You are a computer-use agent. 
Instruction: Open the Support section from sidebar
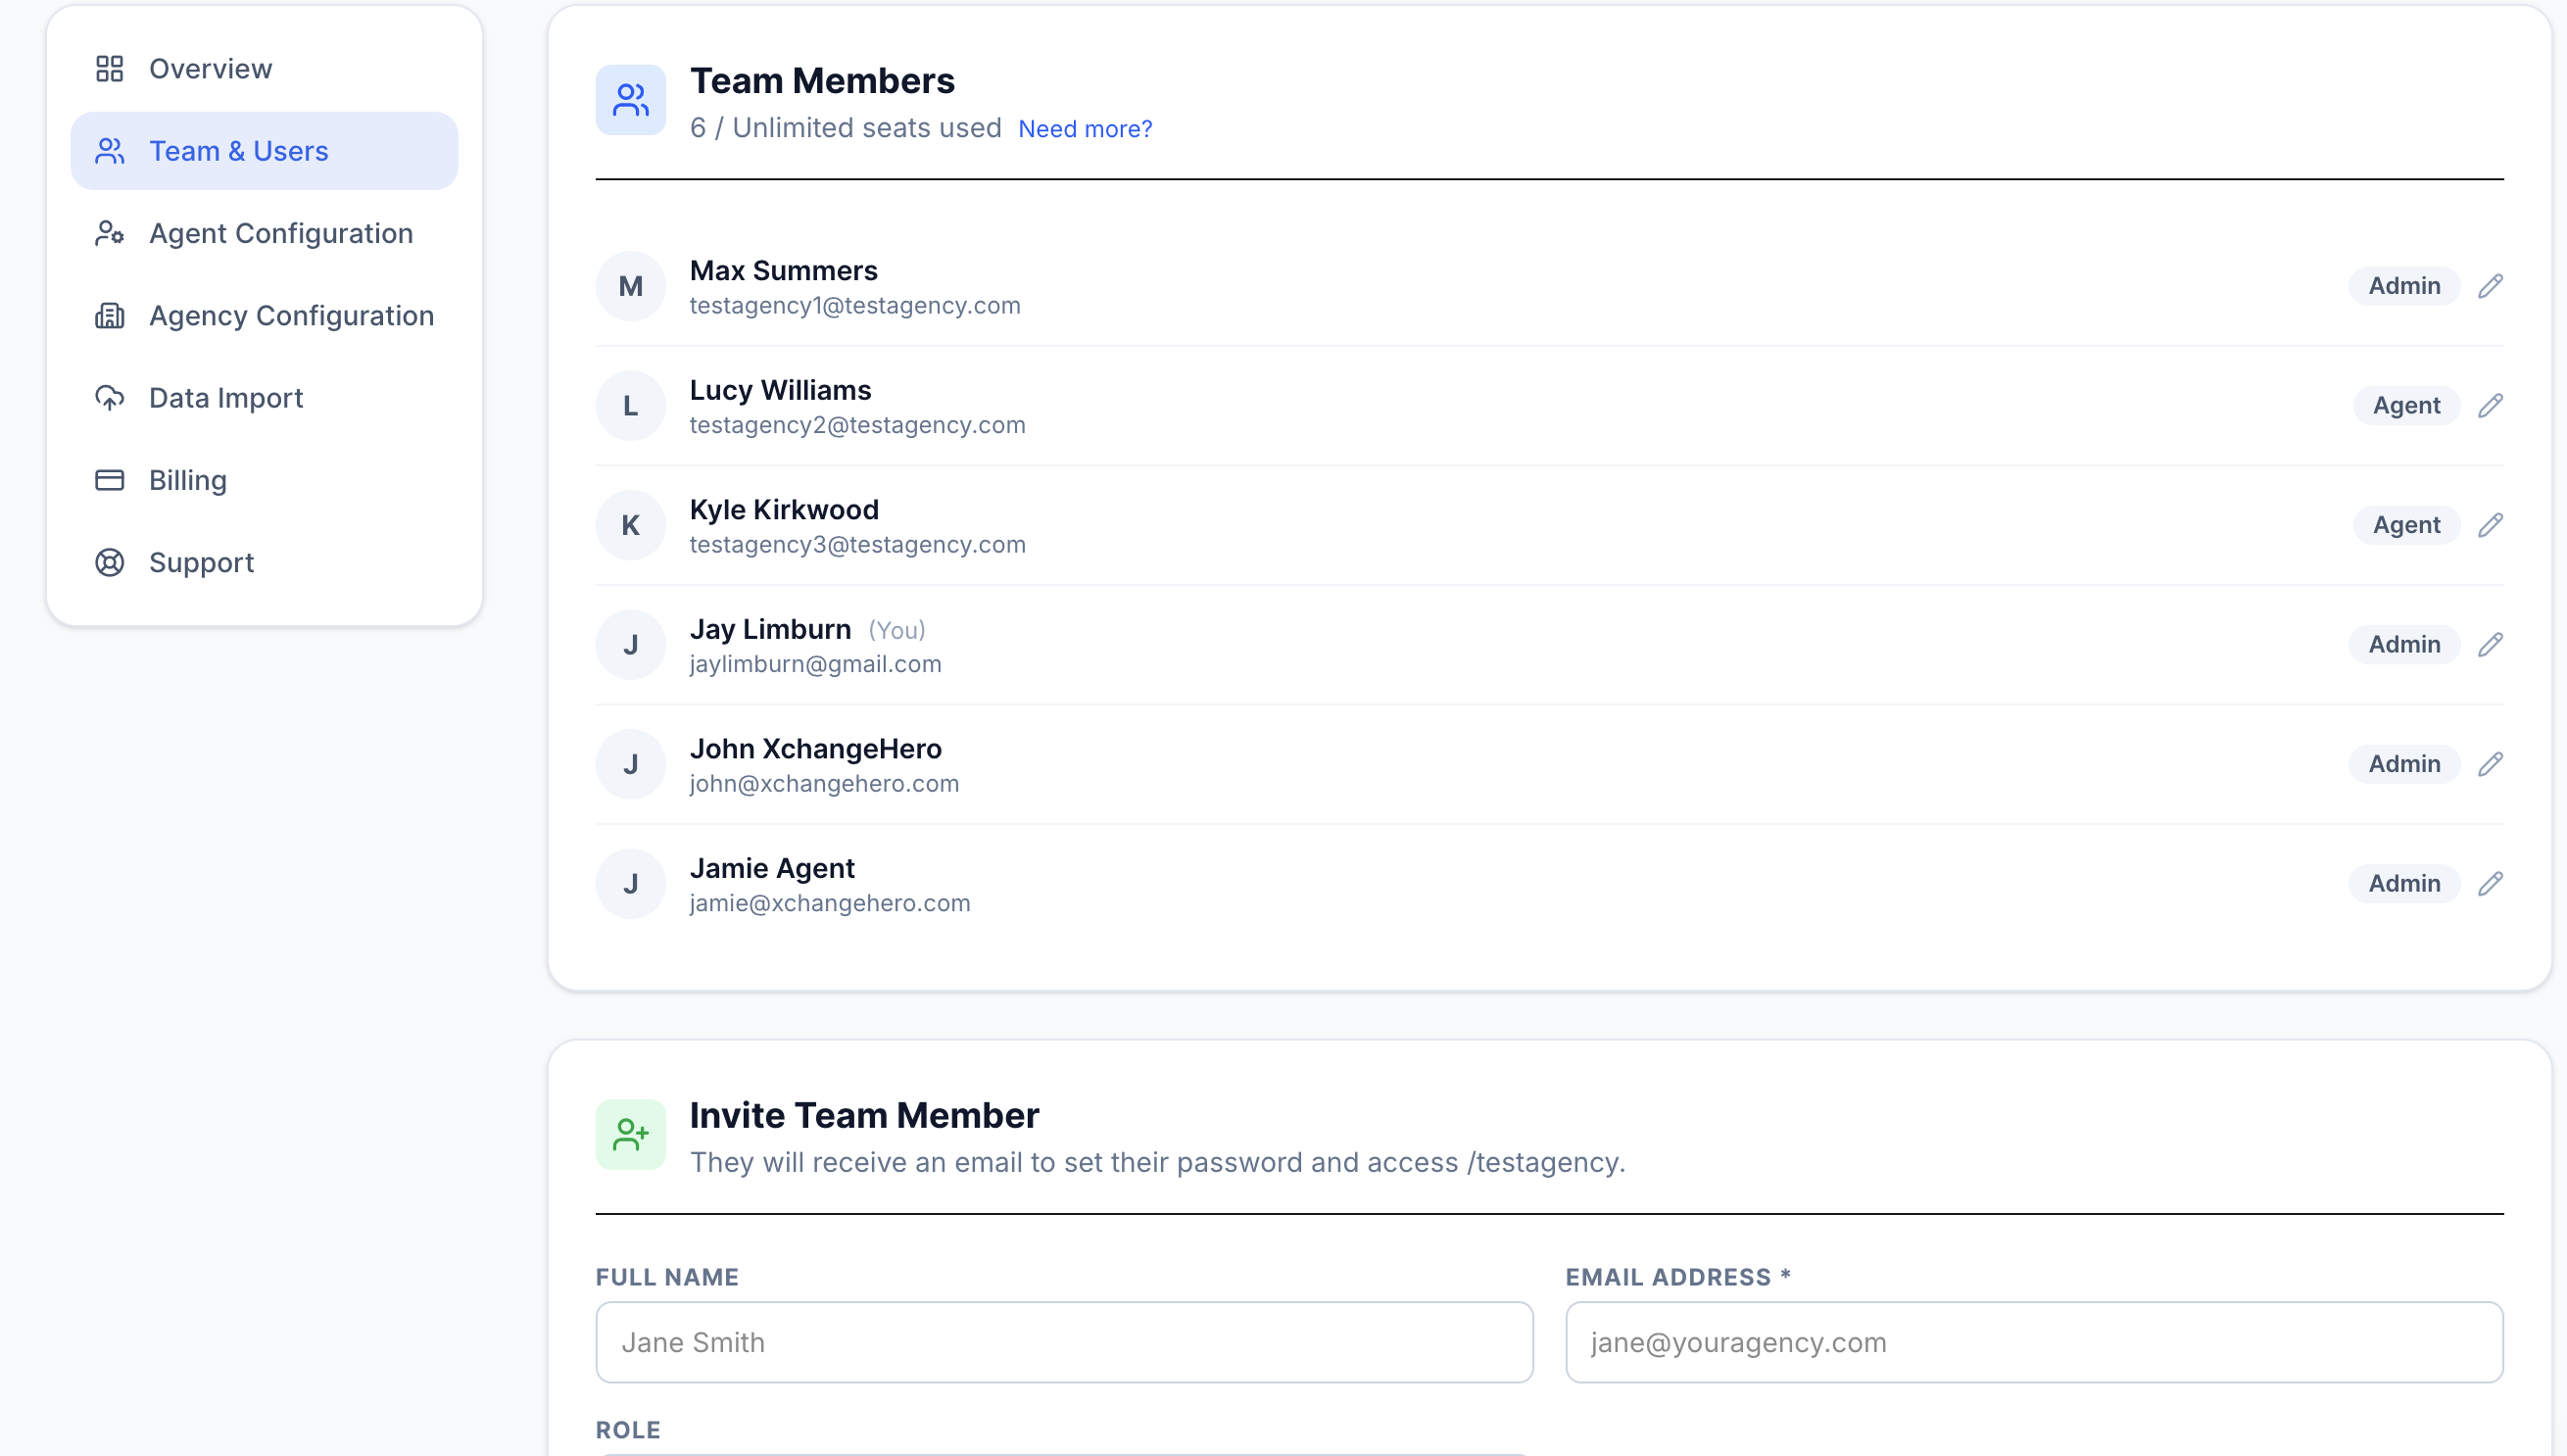(x=201, y=562)
